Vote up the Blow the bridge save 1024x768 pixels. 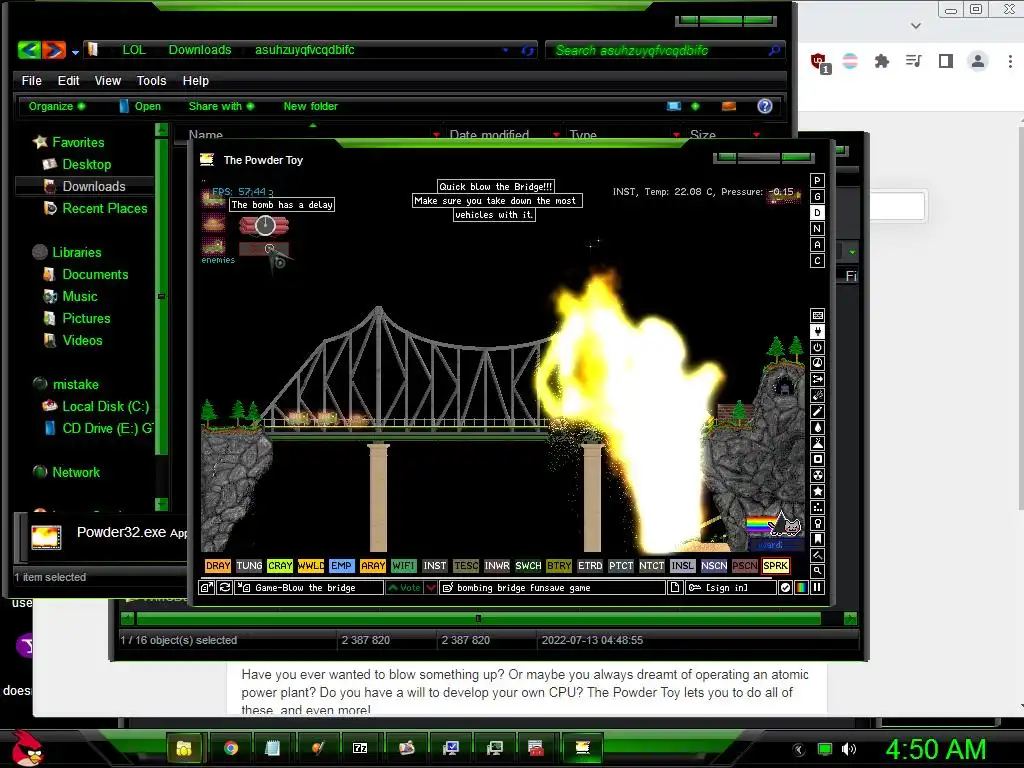(x=404, y=588)
